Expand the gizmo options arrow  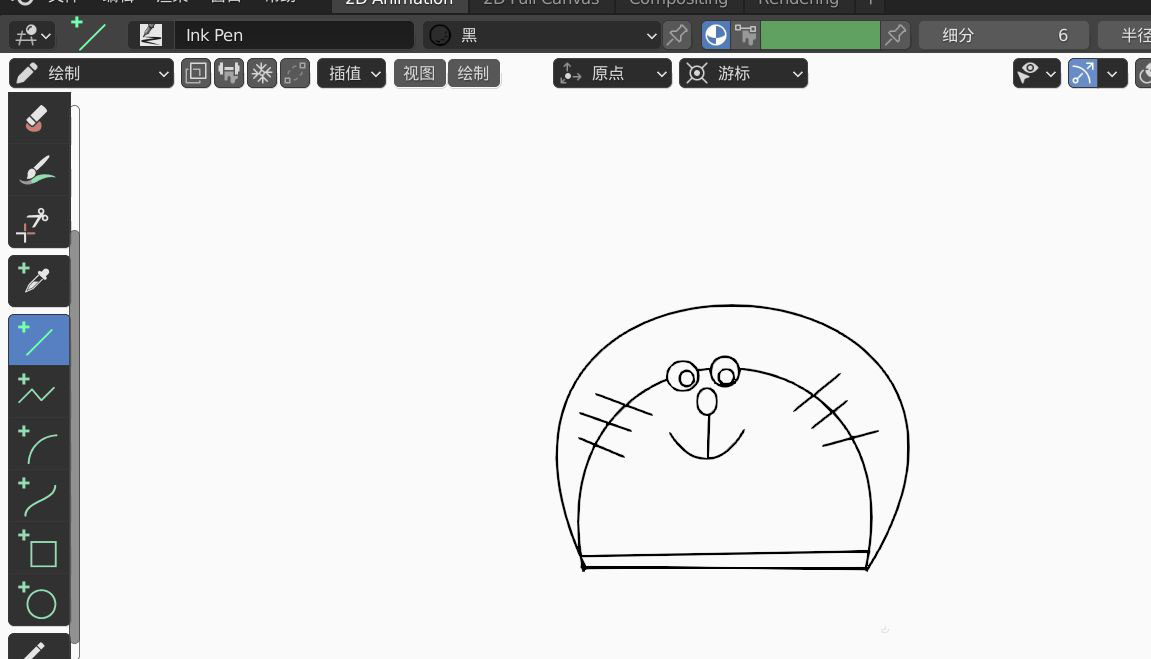[x=1113, y=73]
